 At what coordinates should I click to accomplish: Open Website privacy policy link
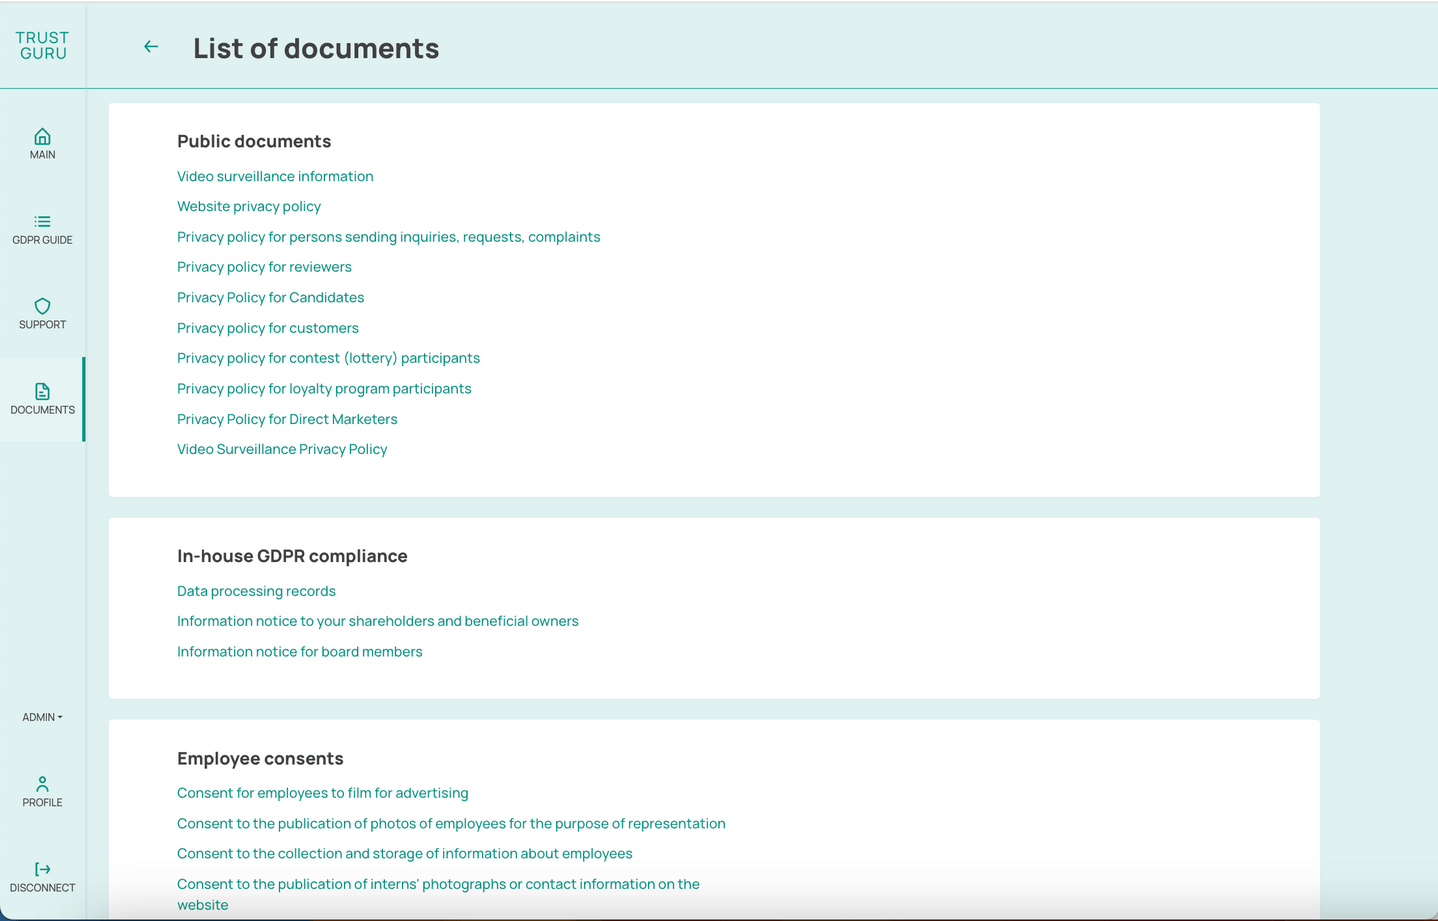(x=249, y=207)
